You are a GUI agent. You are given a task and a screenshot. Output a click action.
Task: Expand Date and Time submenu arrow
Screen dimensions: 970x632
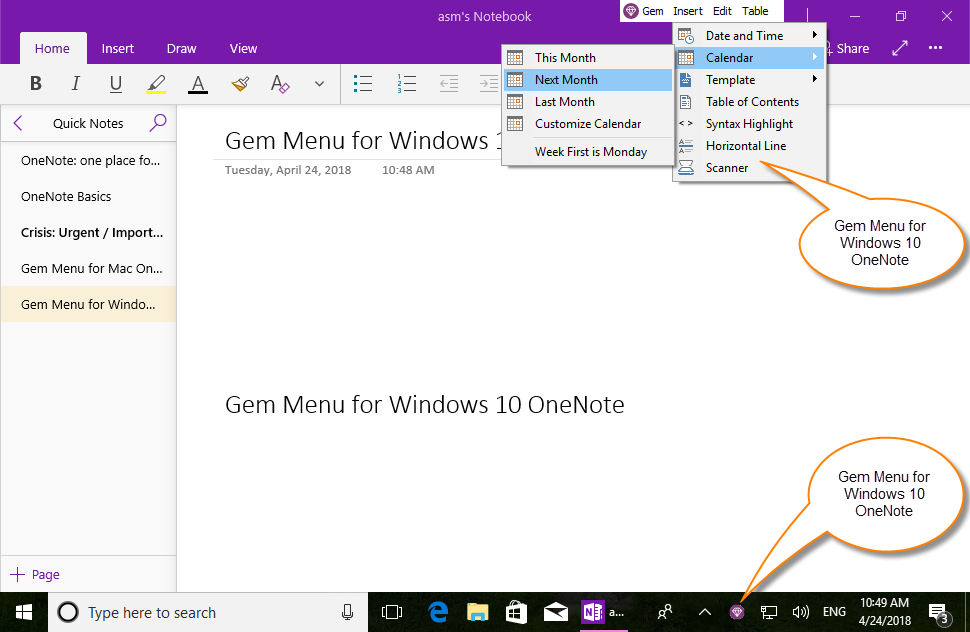point(815,35)
